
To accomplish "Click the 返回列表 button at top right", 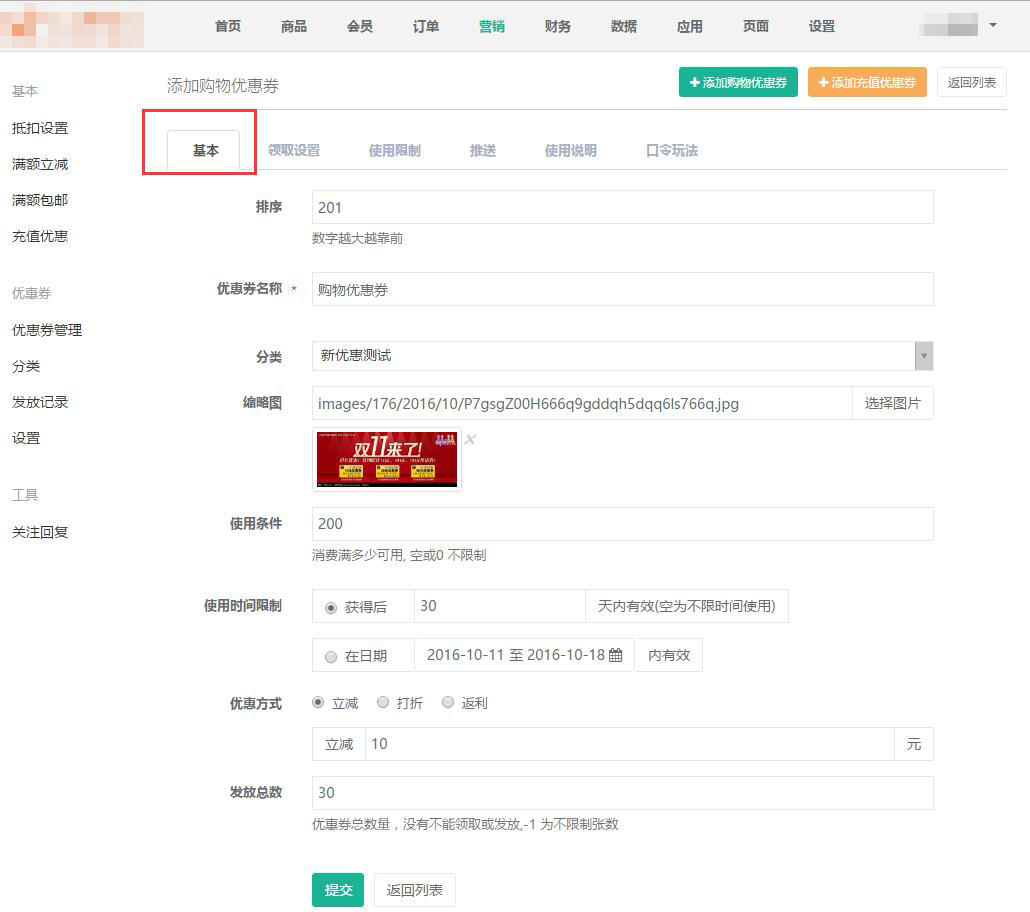I will (x=971, y=83).
